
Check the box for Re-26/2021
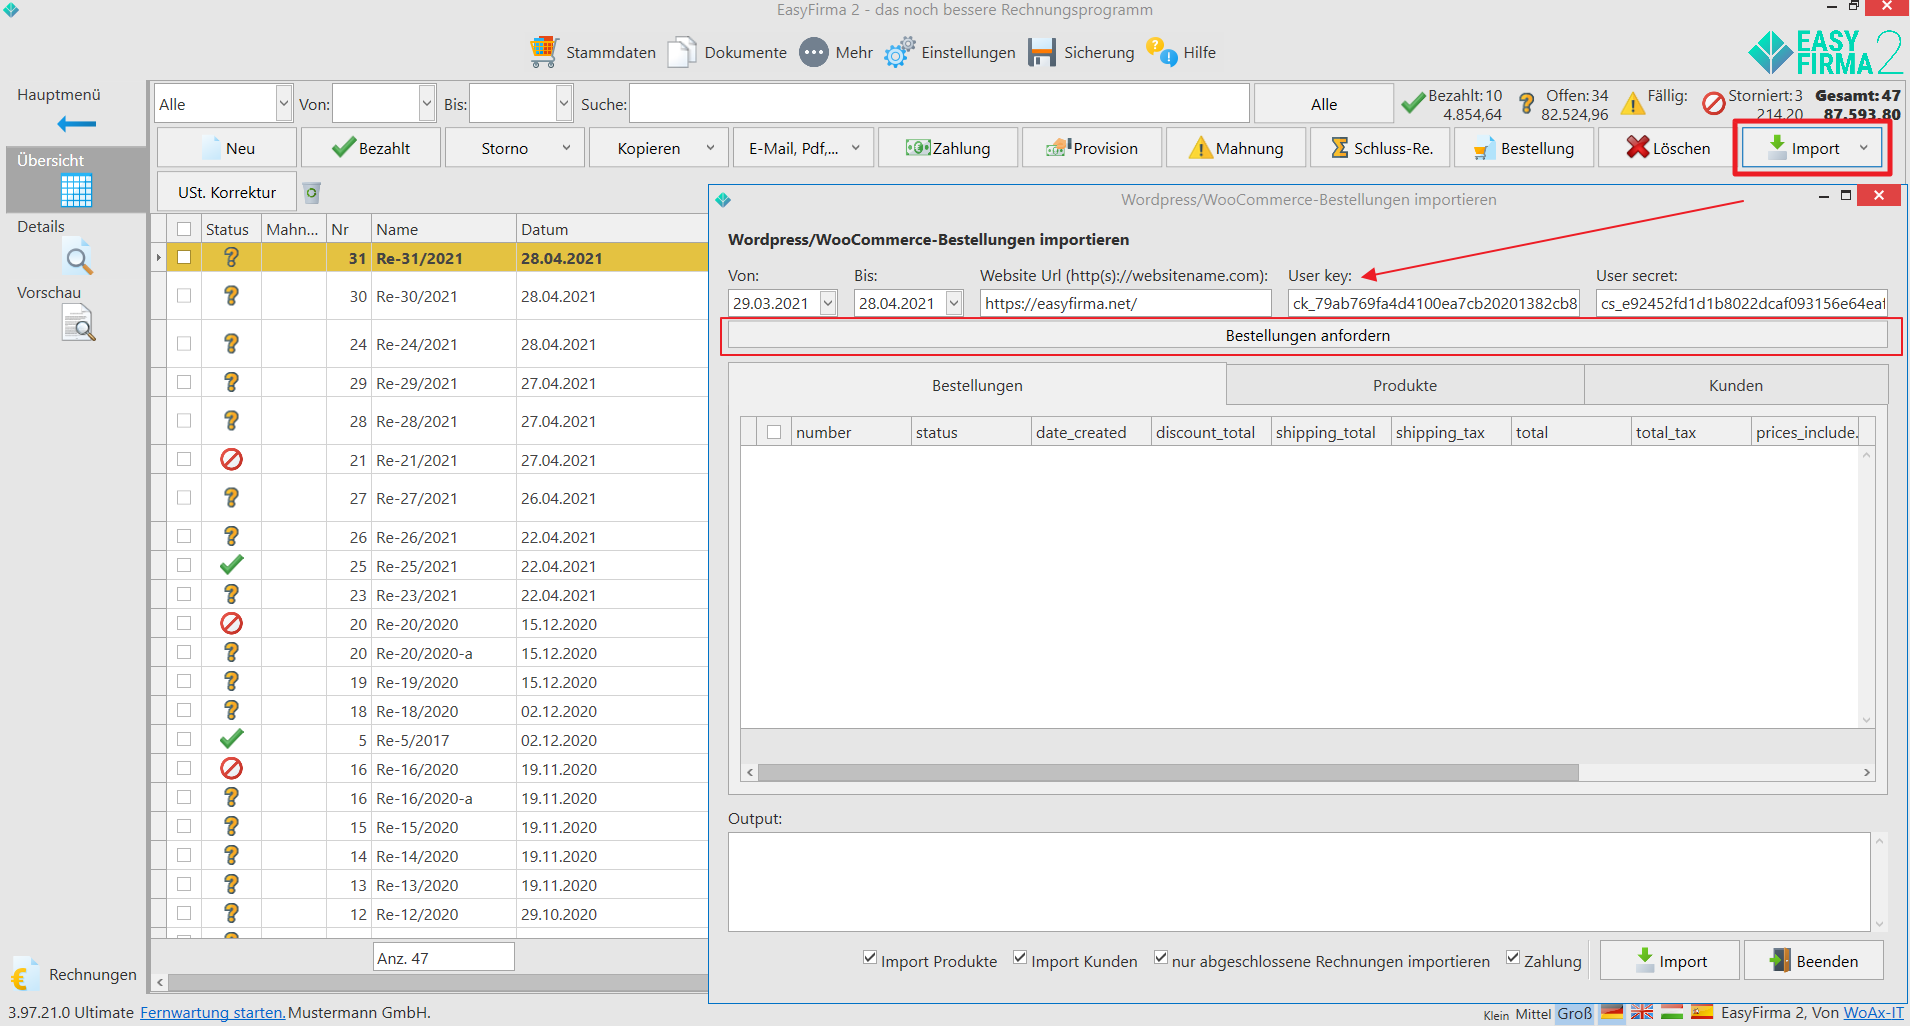click(x=184, y=536)
